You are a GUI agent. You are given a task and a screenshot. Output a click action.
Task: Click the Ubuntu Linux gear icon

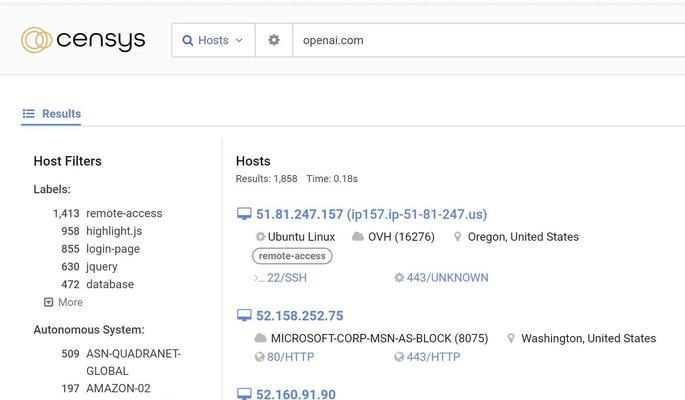coord(260,237)
